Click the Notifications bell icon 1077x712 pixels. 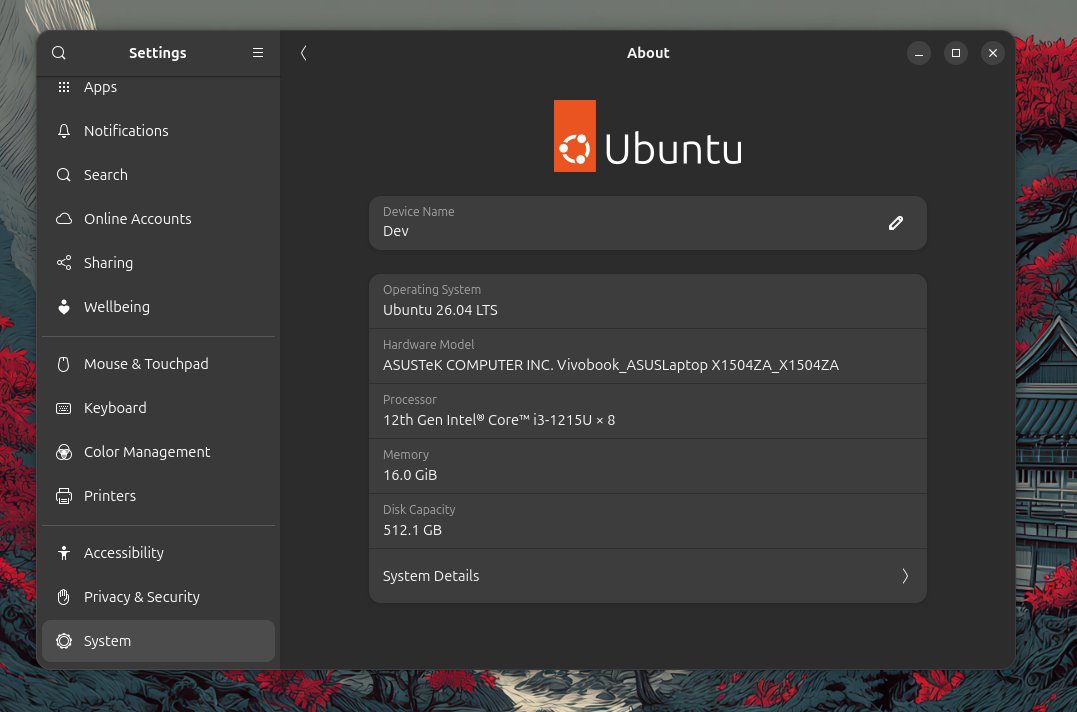pos(64,131)
